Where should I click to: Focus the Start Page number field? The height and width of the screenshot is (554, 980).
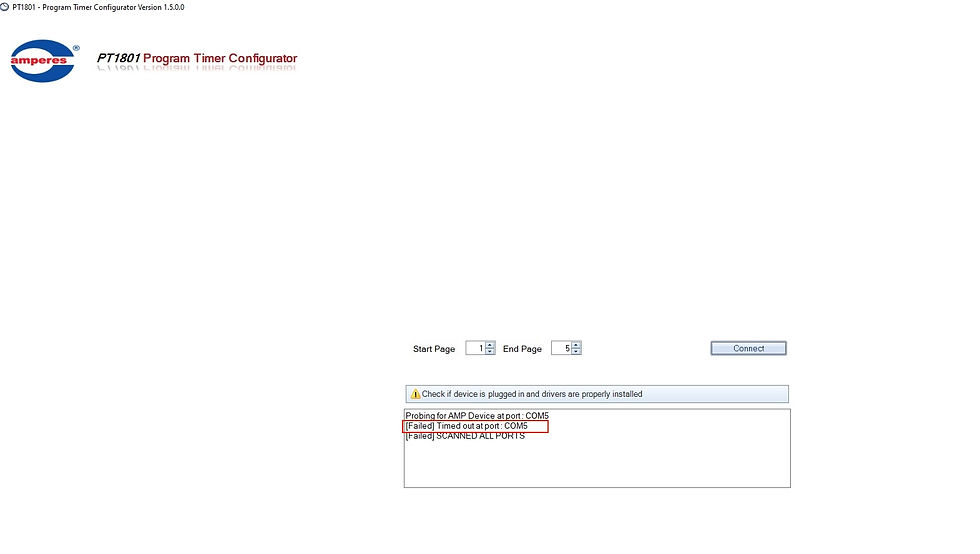[476, 348]
